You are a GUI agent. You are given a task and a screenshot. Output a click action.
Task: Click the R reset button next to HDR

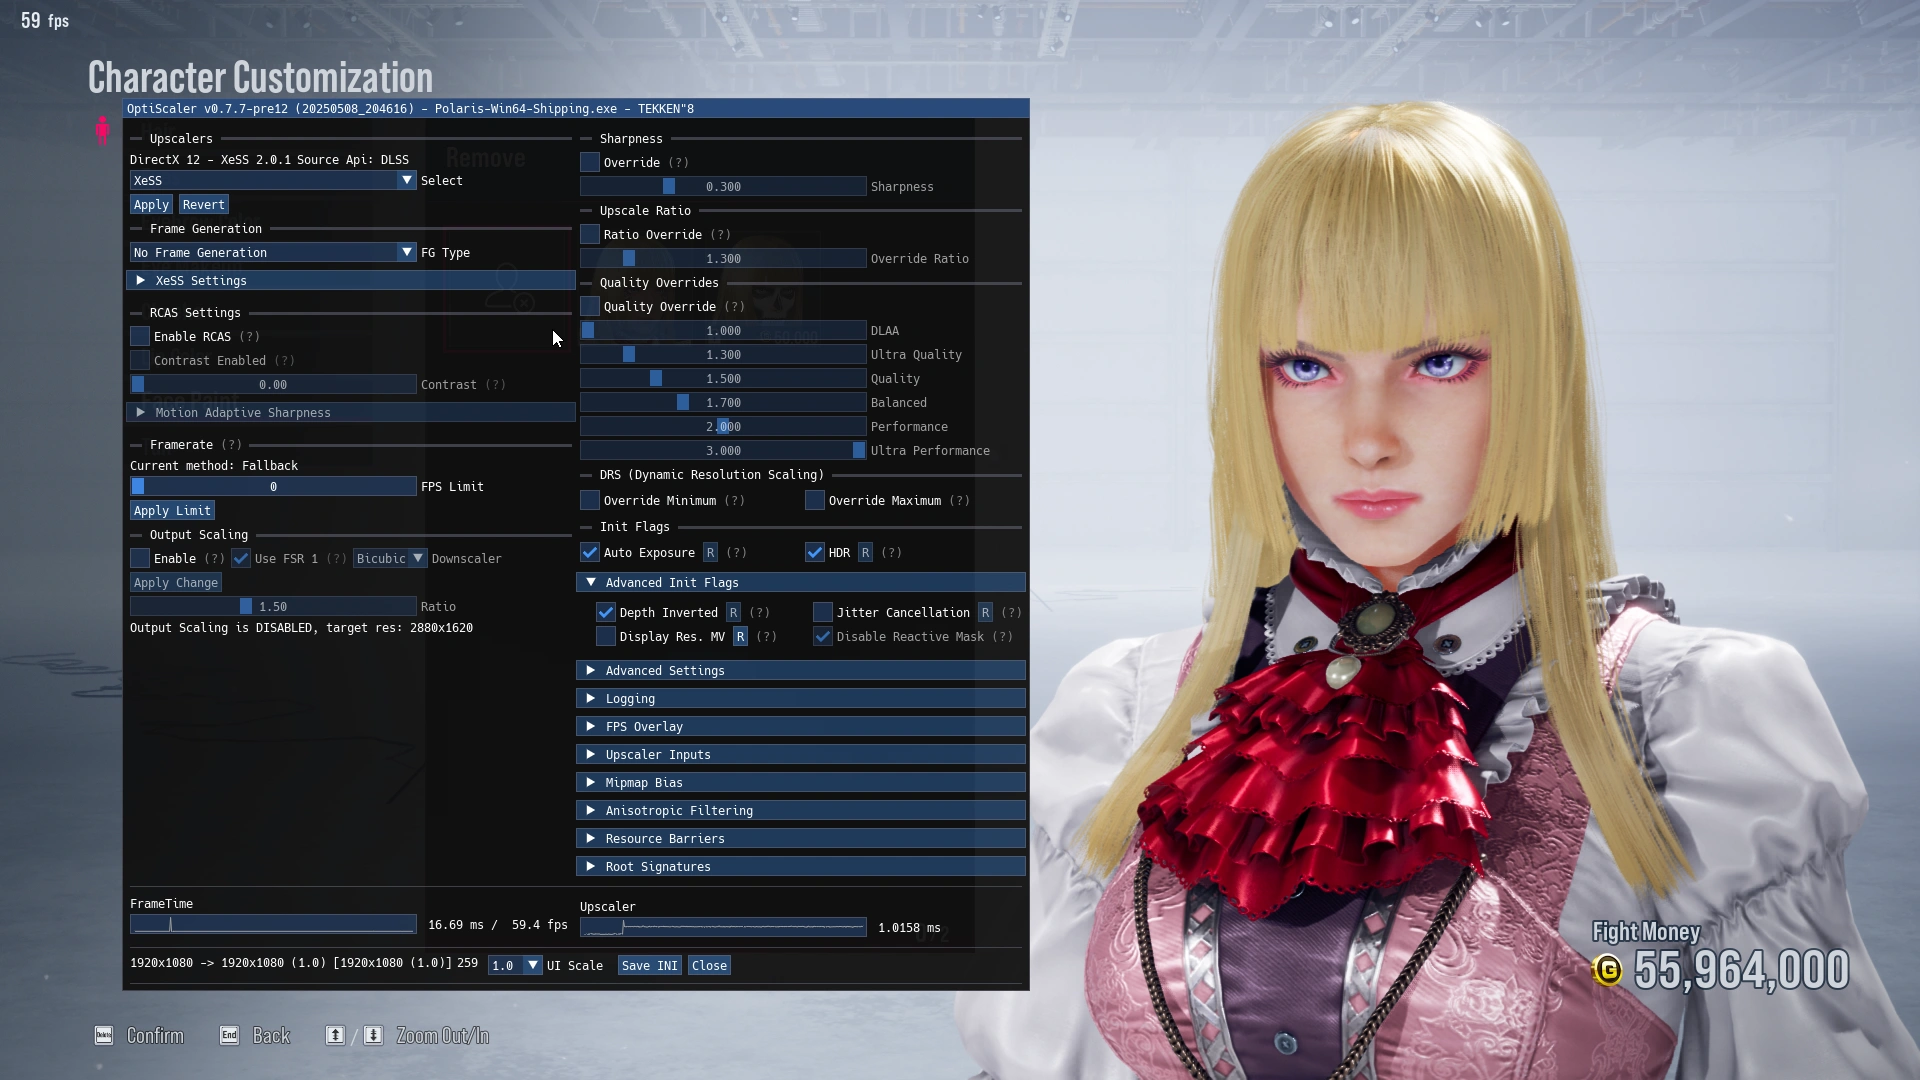[866, 552]
